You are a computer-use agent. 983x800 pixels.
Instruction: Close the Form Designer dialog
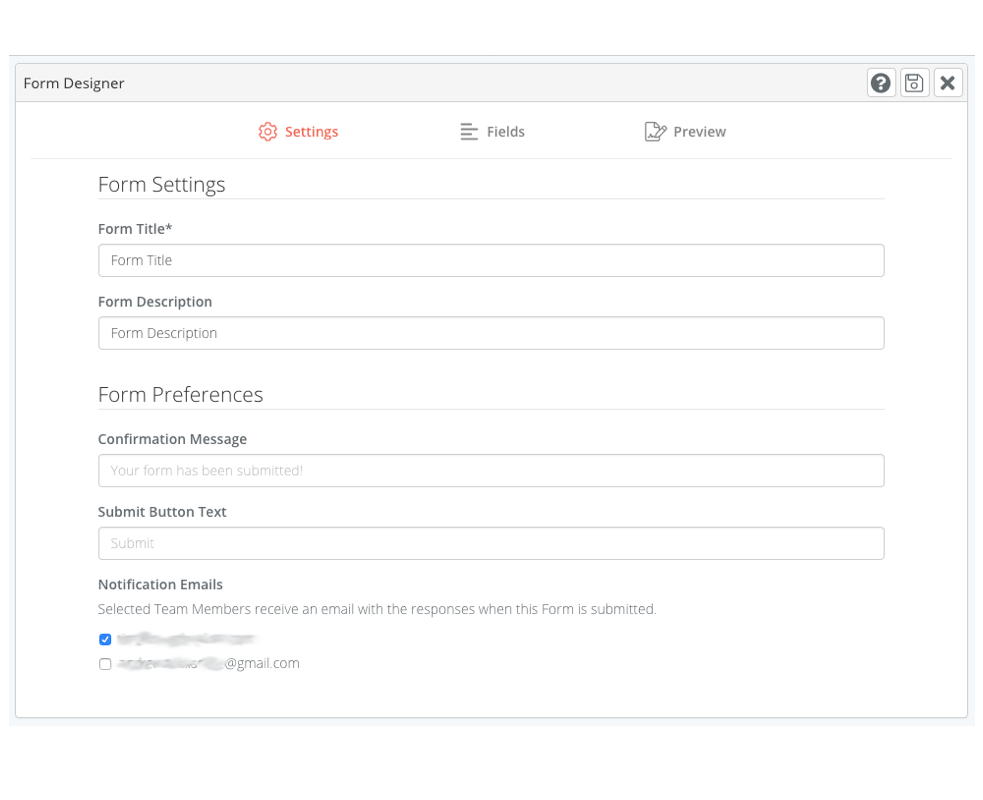click(947, 82)
